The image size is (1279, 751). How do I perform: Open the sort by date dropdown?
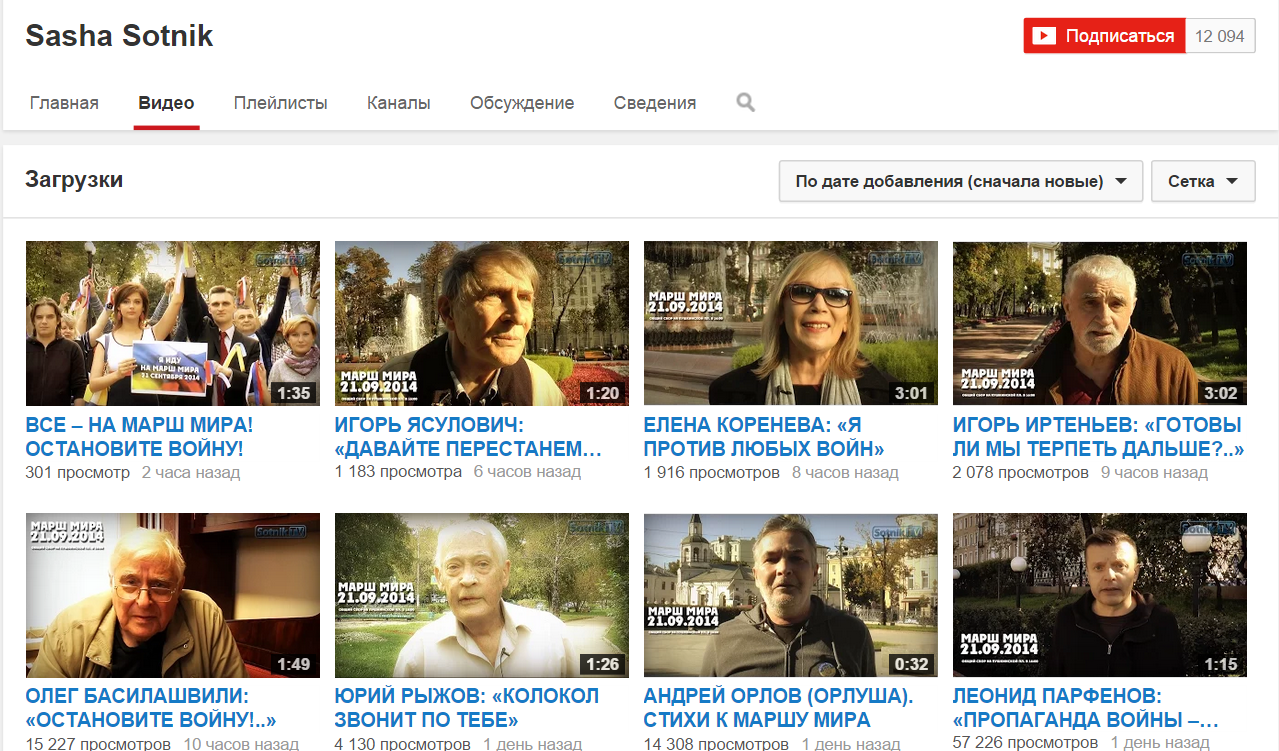click(x=960, y=181)
